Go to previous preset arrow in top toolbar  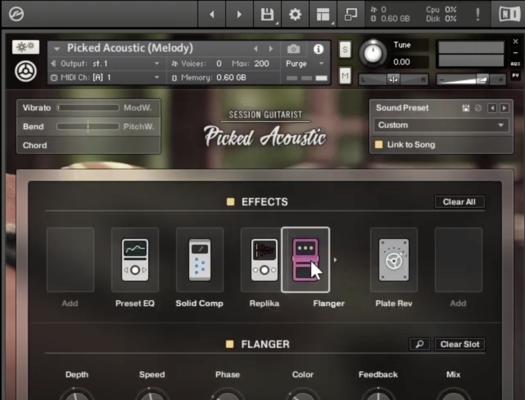click(x=212, y=14)
